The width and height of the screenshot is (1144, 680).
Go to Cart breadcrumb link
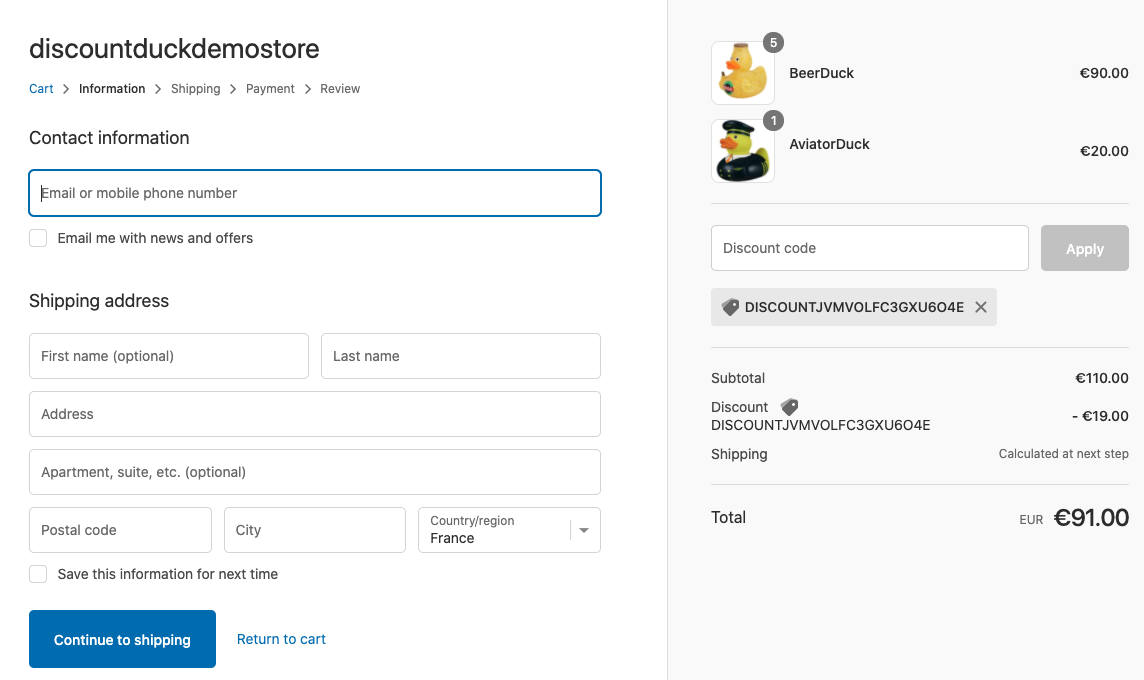point(41,89)
